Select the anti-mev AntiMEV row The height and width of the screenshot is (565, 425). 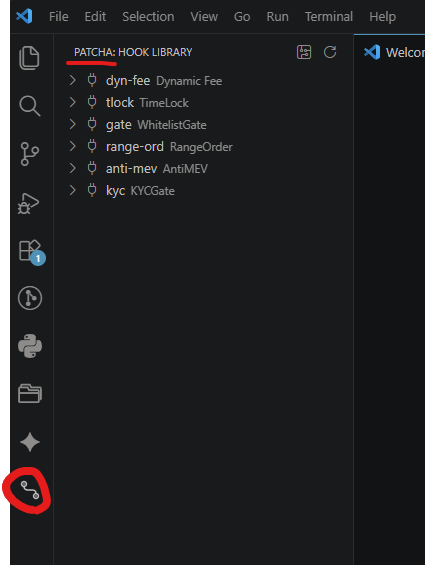click(x=204, y=169)
